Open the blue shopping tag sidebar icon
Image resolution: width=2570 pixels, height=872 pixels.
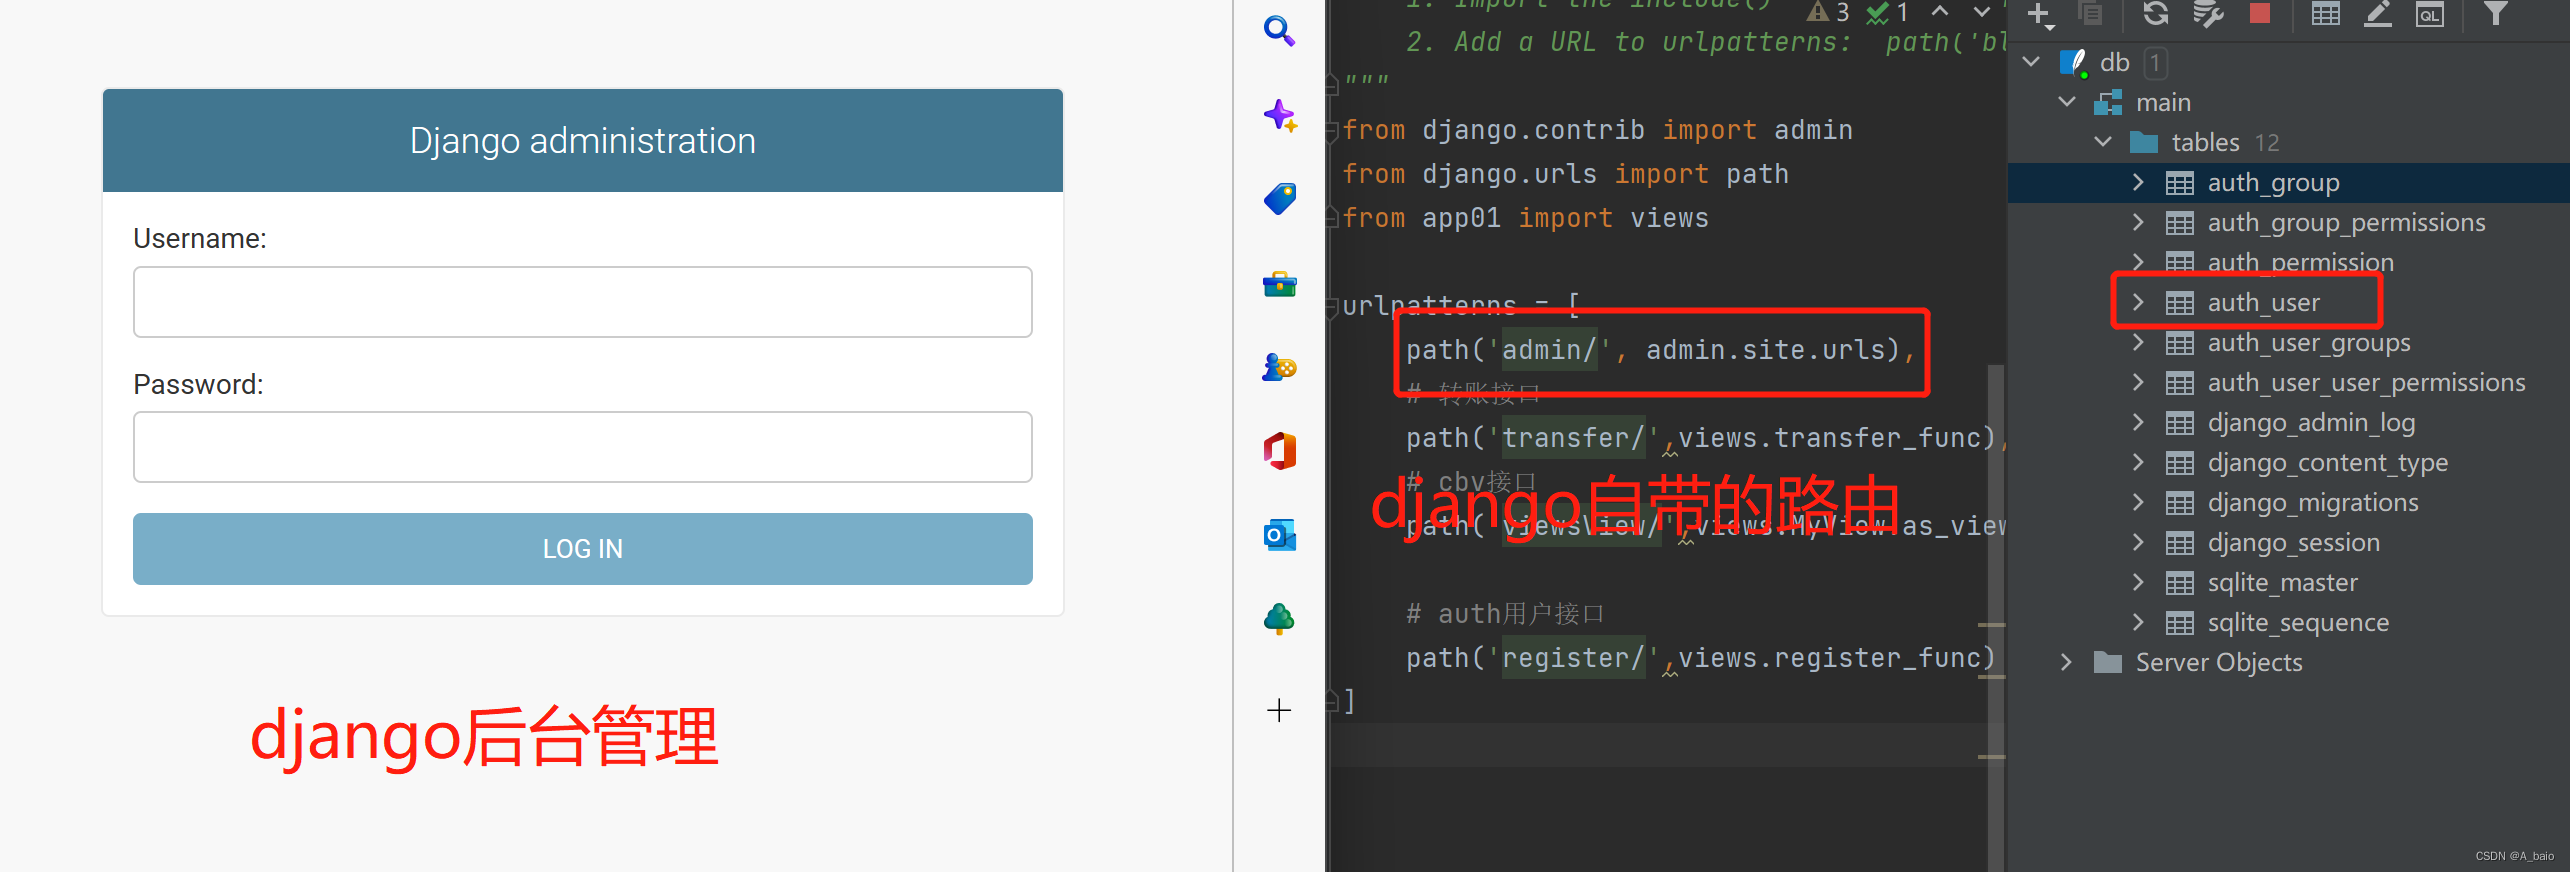coord(1280,199)
